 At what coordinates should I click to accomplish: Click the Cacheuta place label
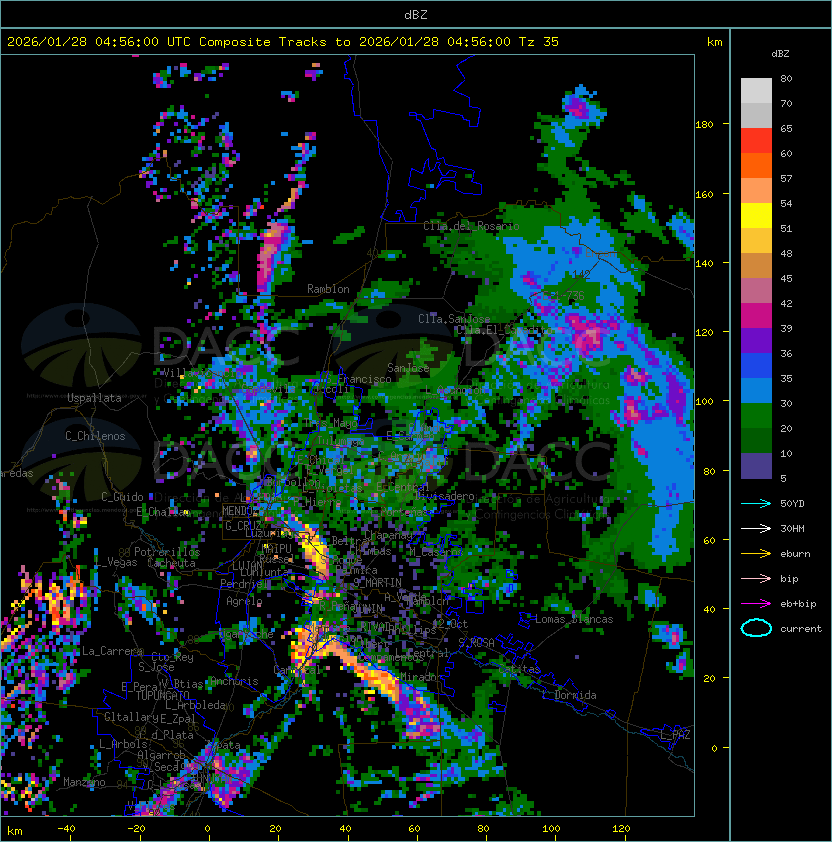(171, 563)
